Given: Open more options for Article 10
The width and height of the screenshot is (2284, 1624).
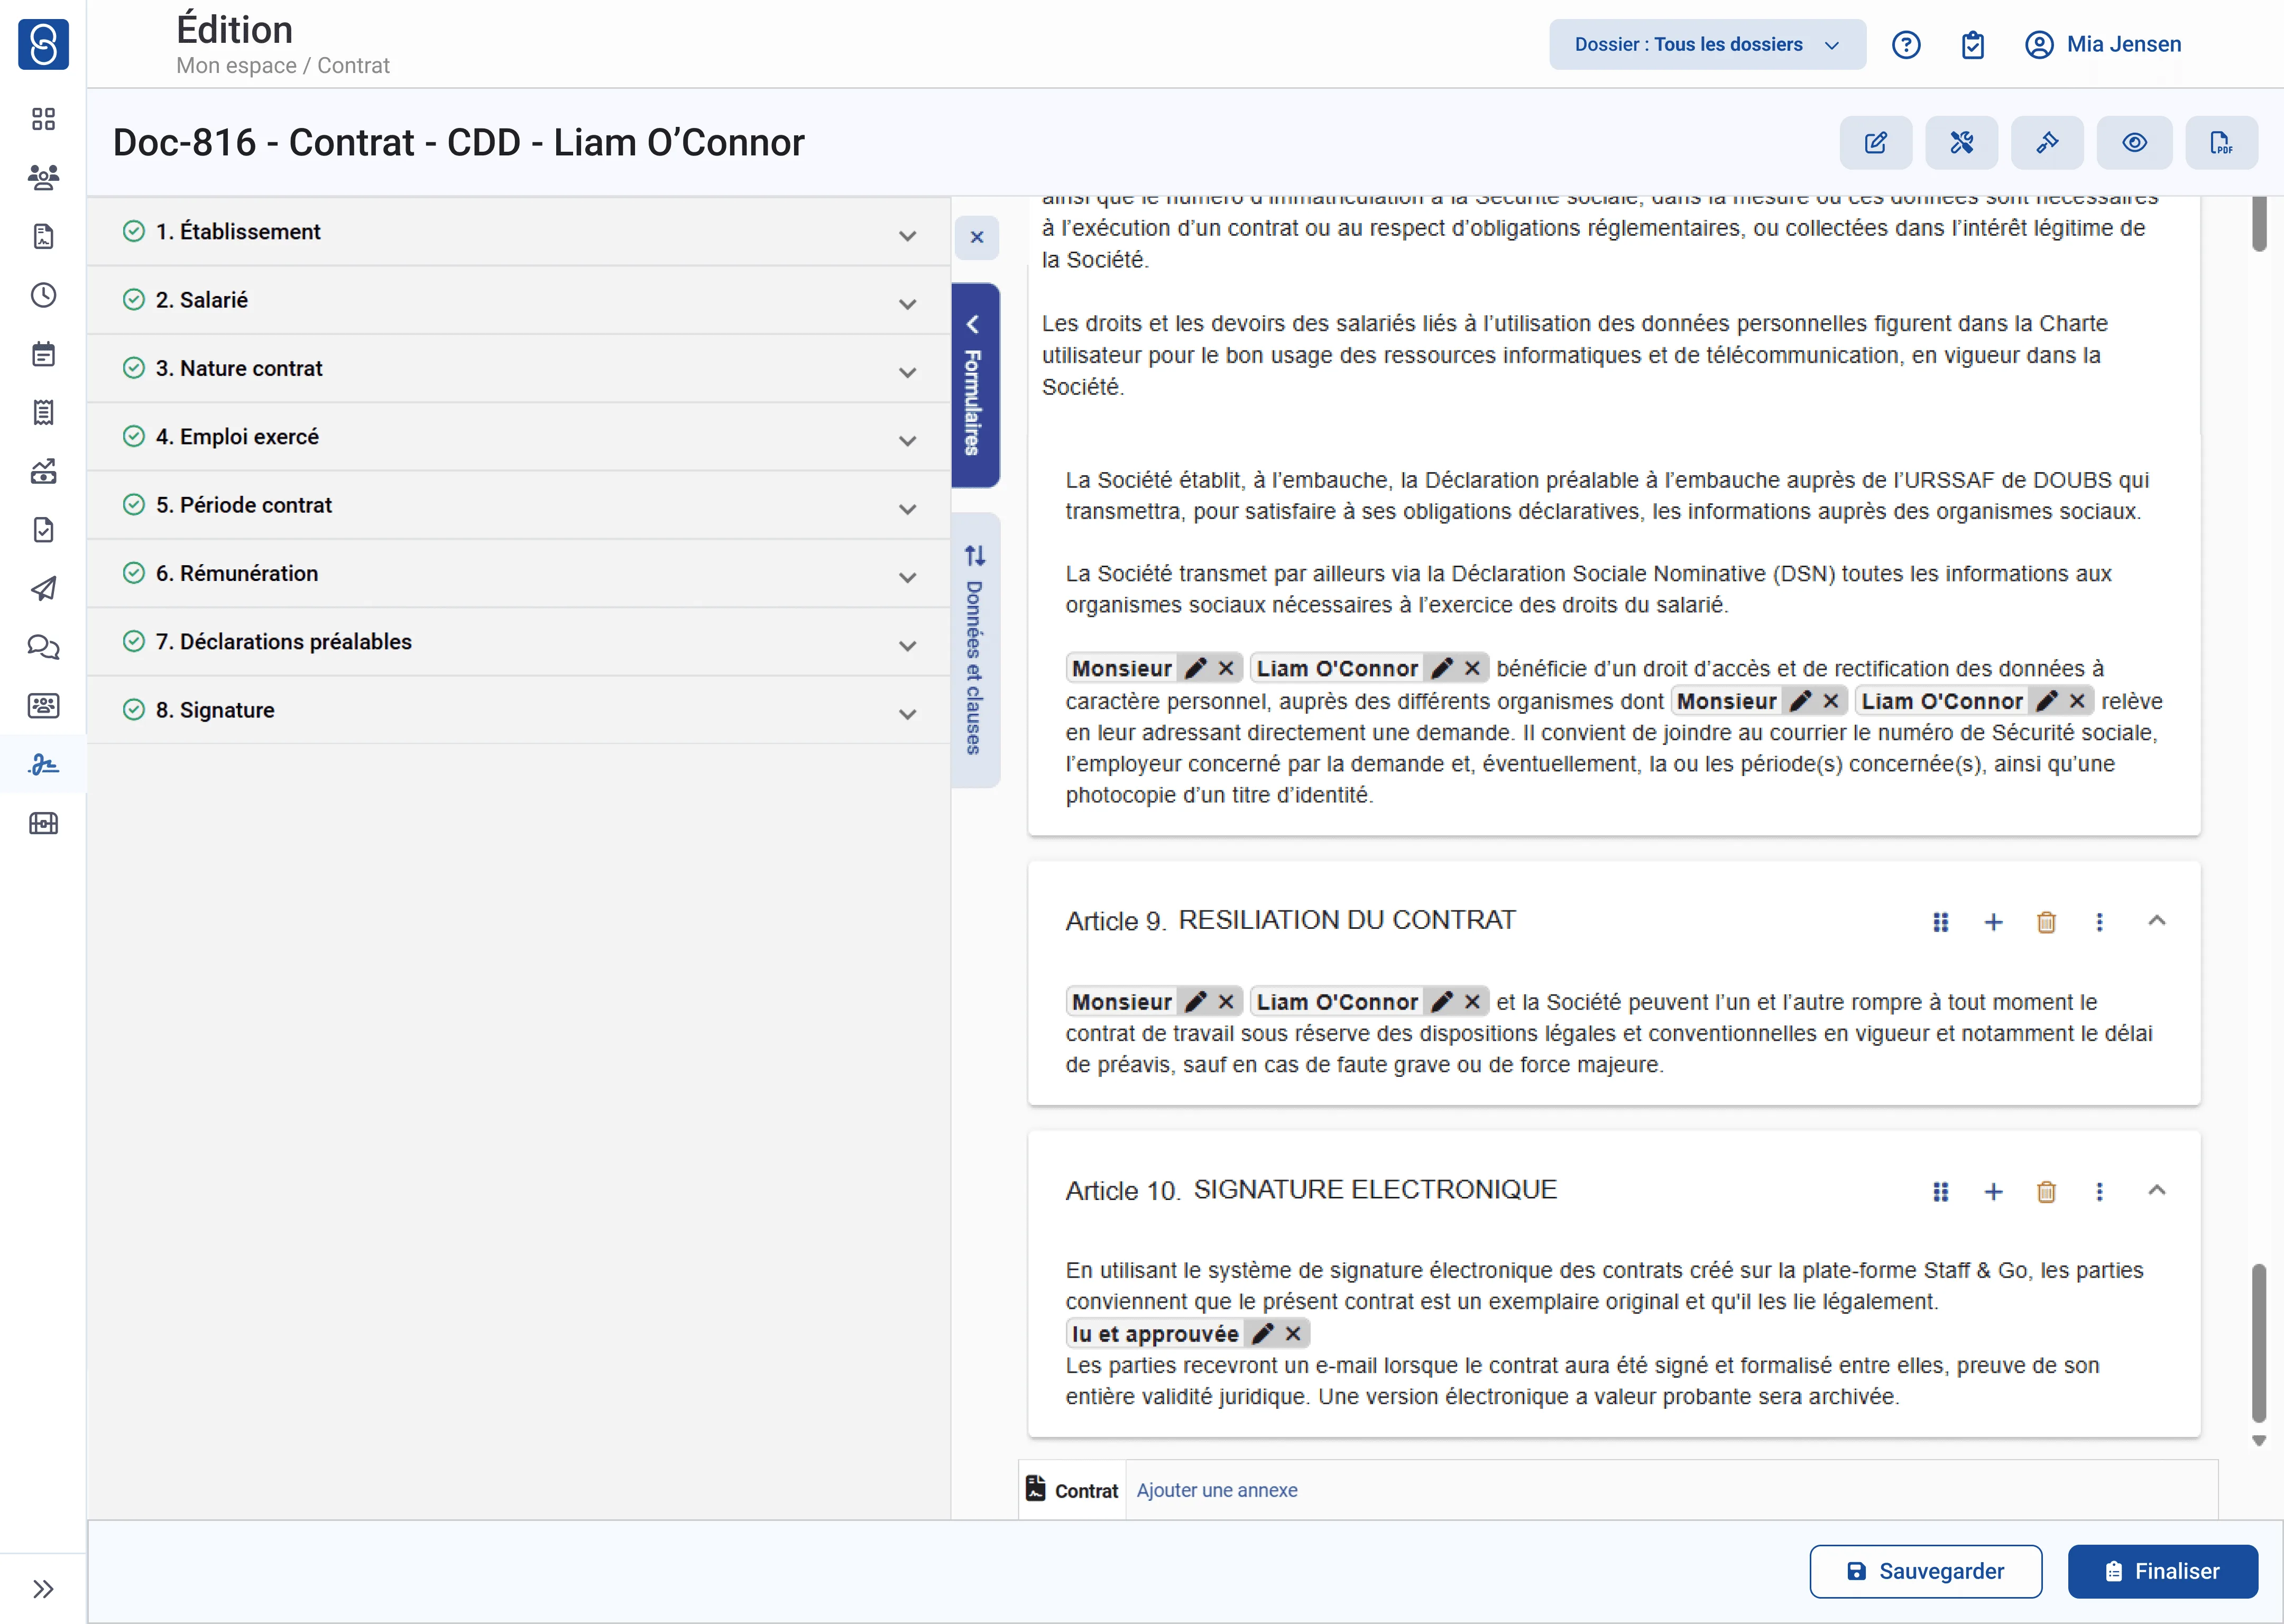Looking at the screenshot, I should point(2100,1192).
